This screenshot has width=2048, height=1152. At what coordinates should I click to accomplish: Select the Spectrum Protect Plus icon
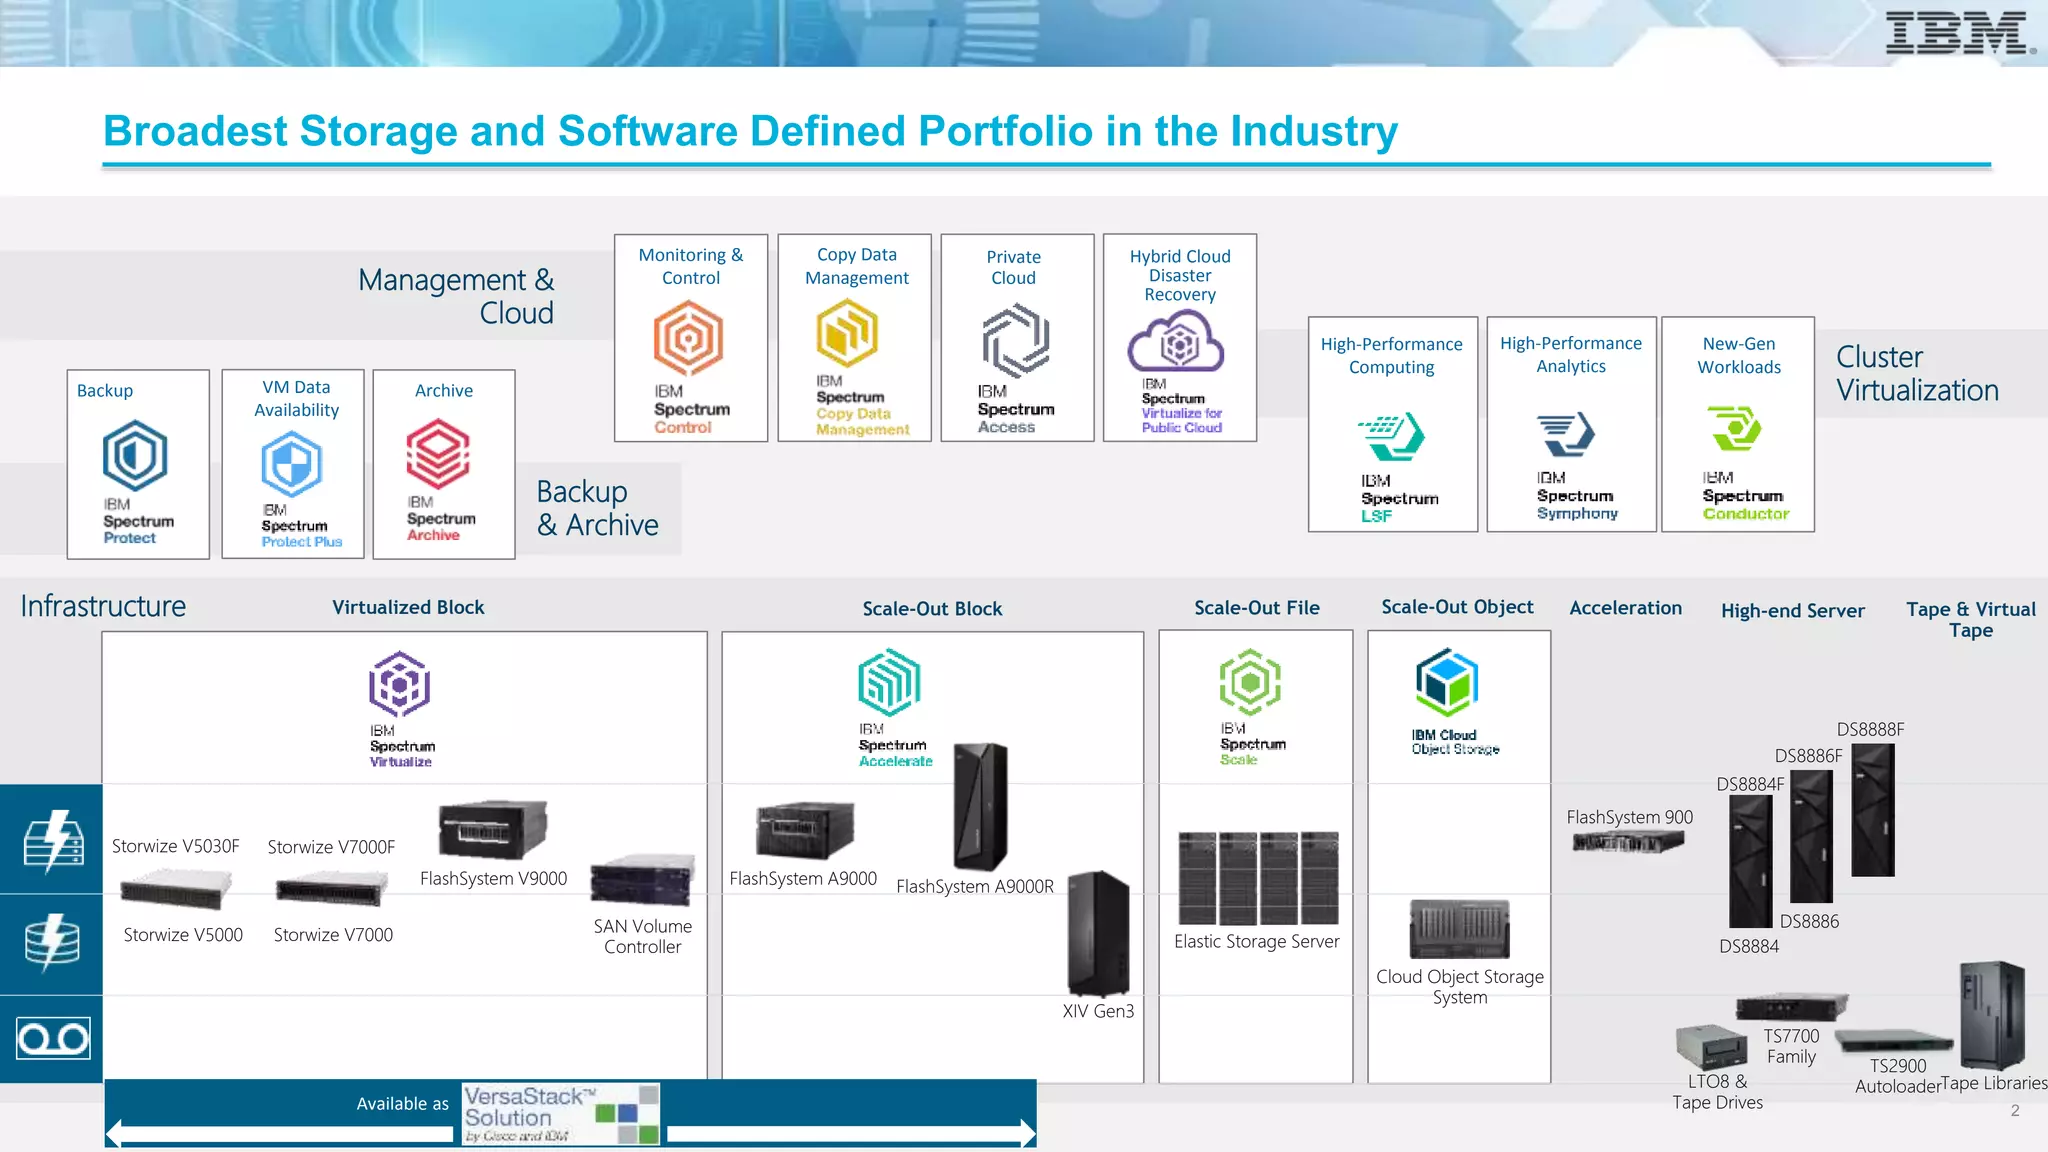coord(292,463)
